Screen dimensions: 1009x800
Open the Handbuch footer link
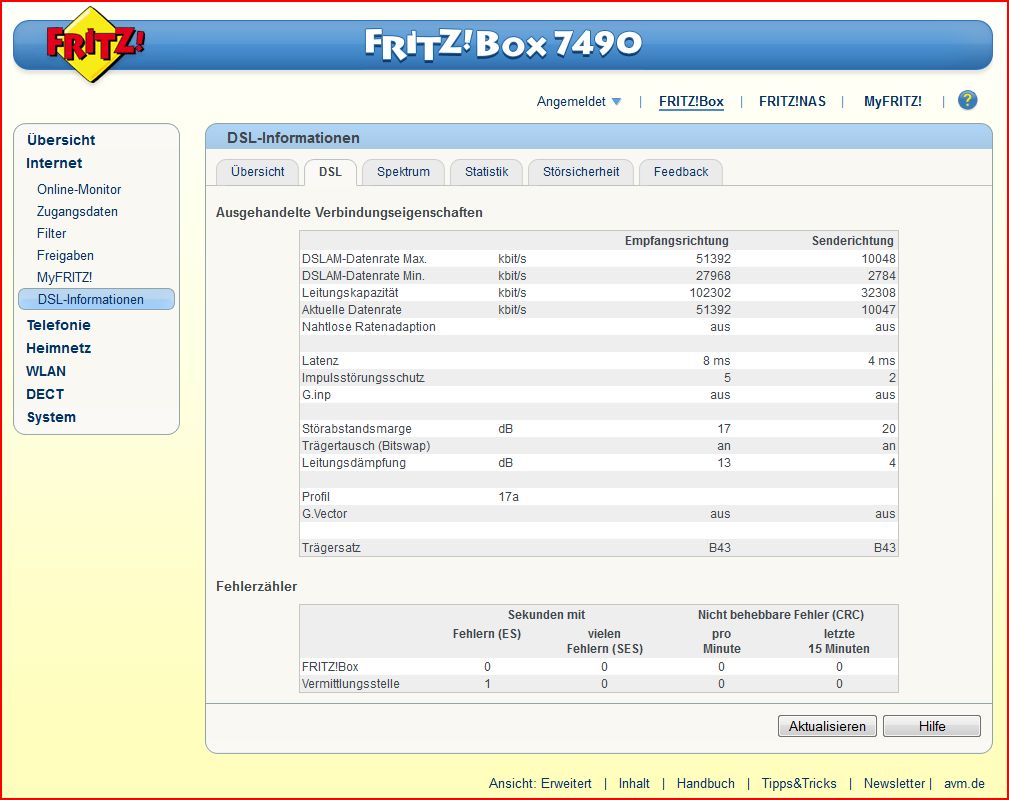(705, 783)
